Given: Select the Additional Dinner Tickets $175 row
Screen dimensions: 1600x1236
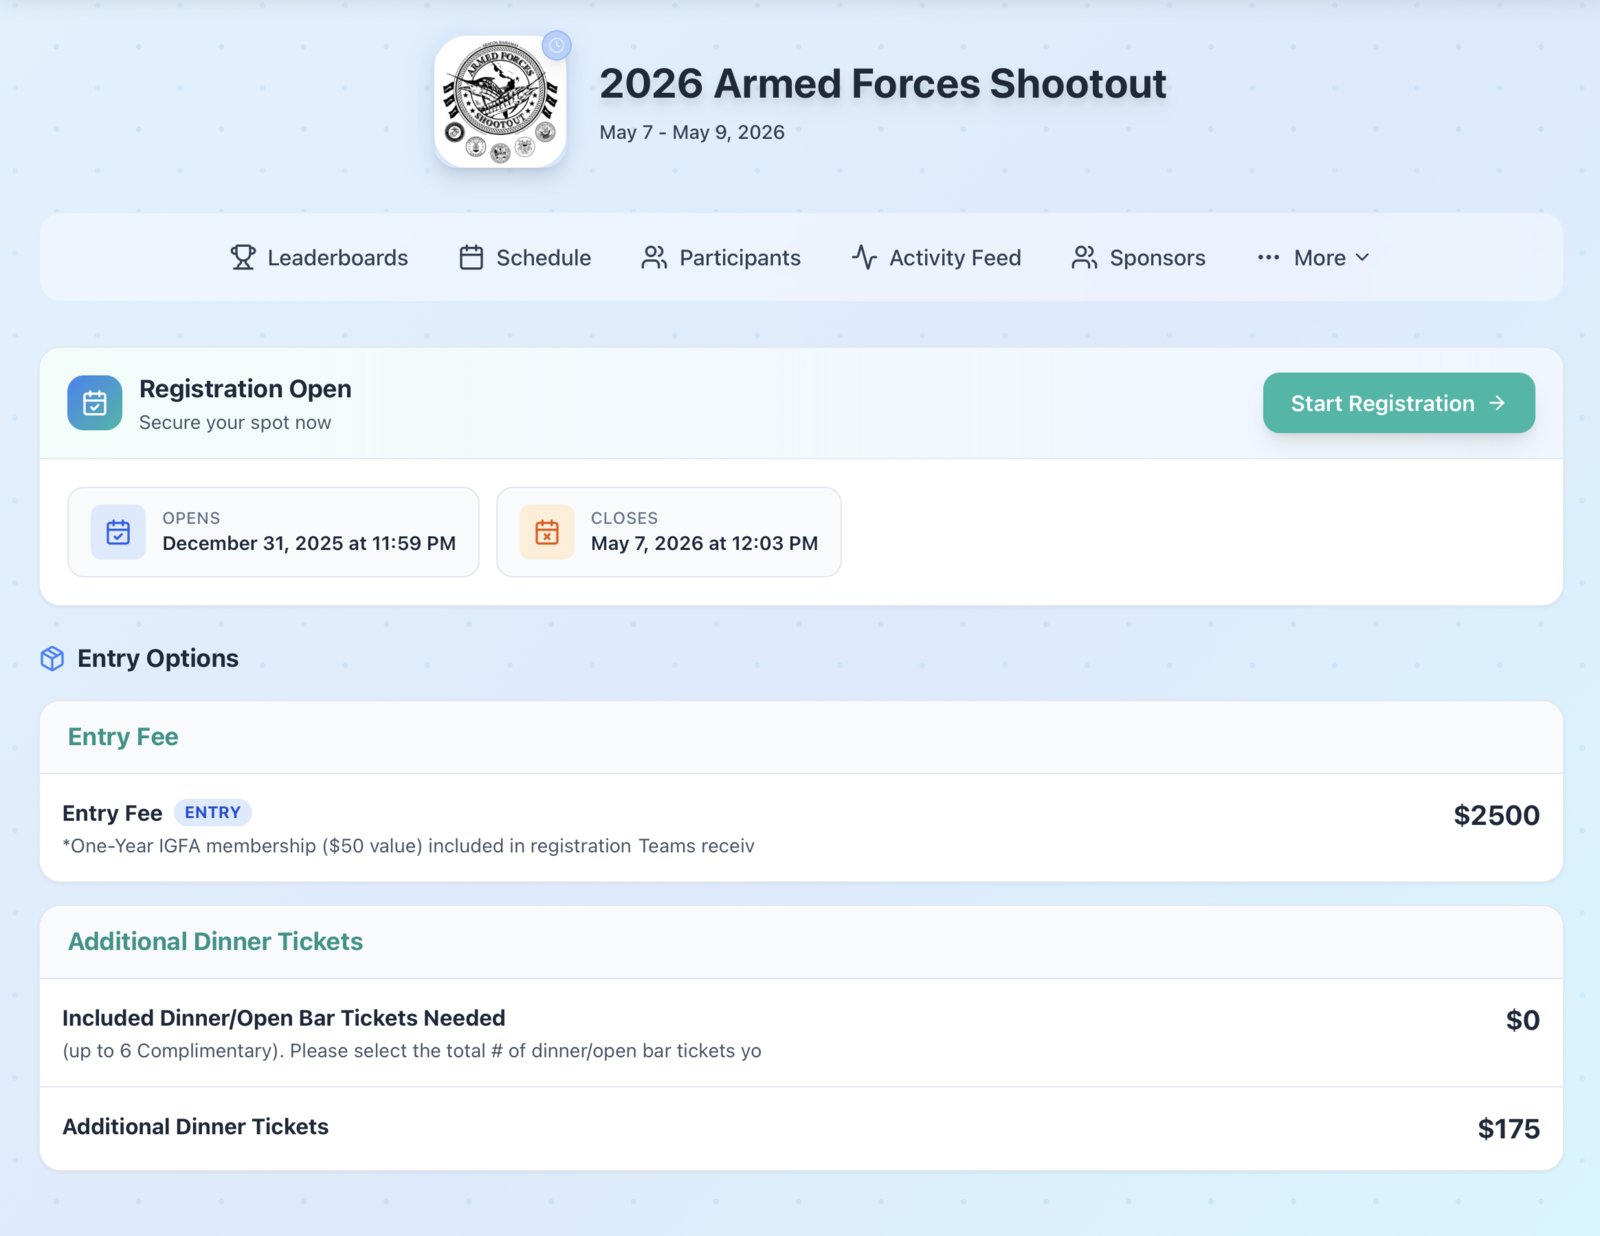Looking at the screenshot, I should pos(800,1128).
